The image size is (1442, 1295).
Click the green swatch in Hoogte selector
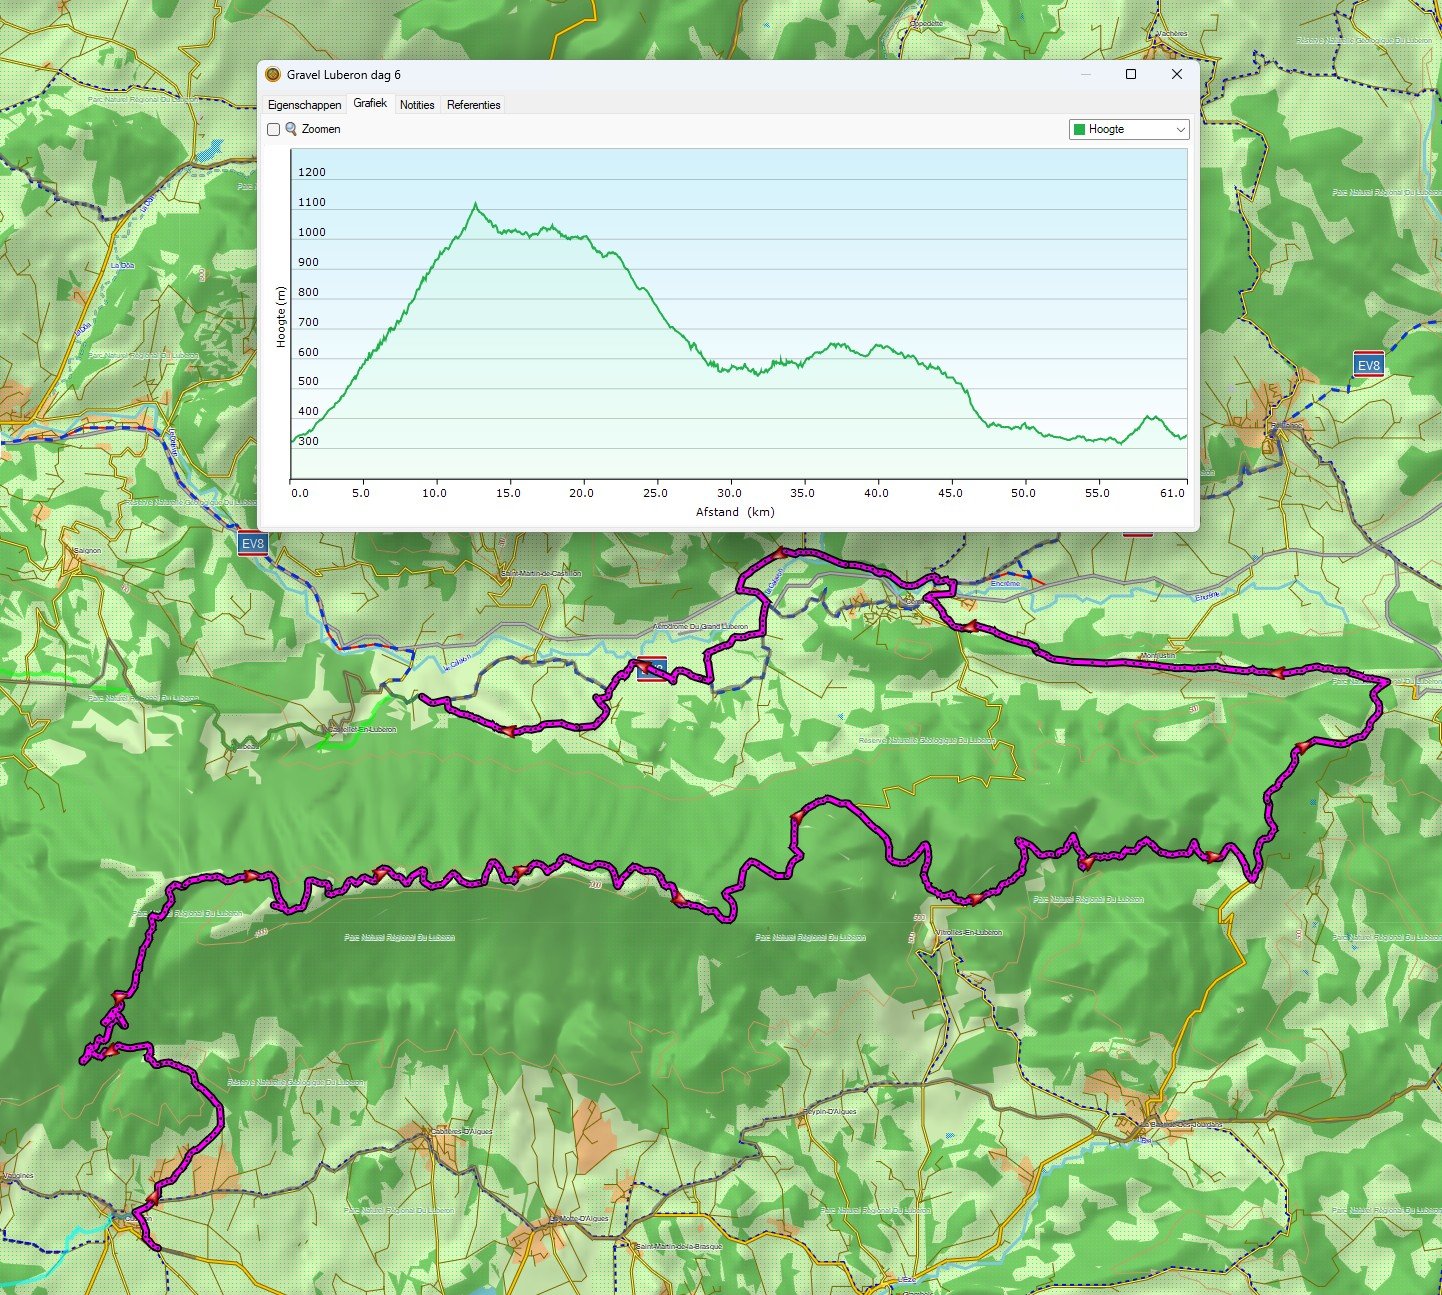pyautogui.click(x=1079, y=130)
